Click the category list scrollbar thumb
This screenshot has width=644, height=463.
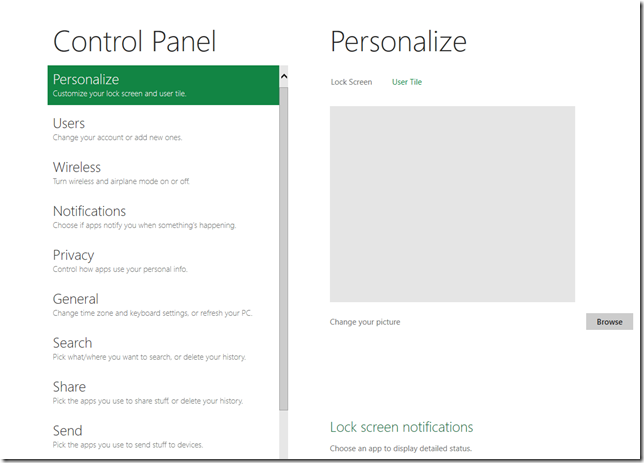tap(284, 249)
